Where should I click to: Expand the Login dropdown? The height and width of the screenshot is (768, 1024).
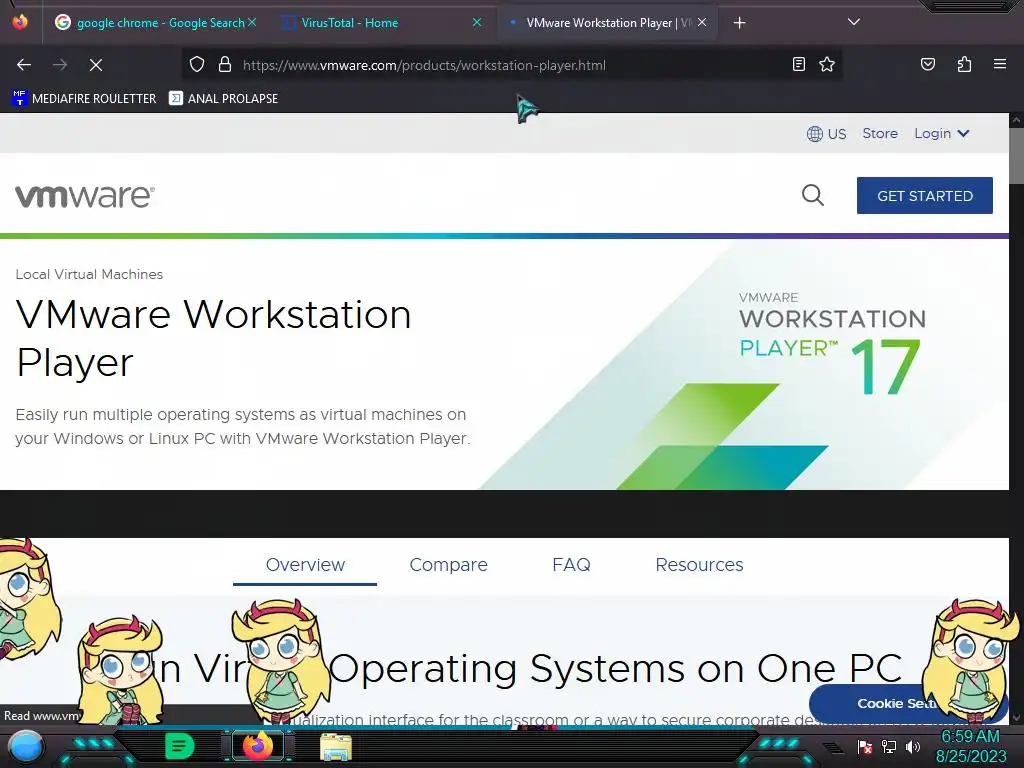[941, 133]
